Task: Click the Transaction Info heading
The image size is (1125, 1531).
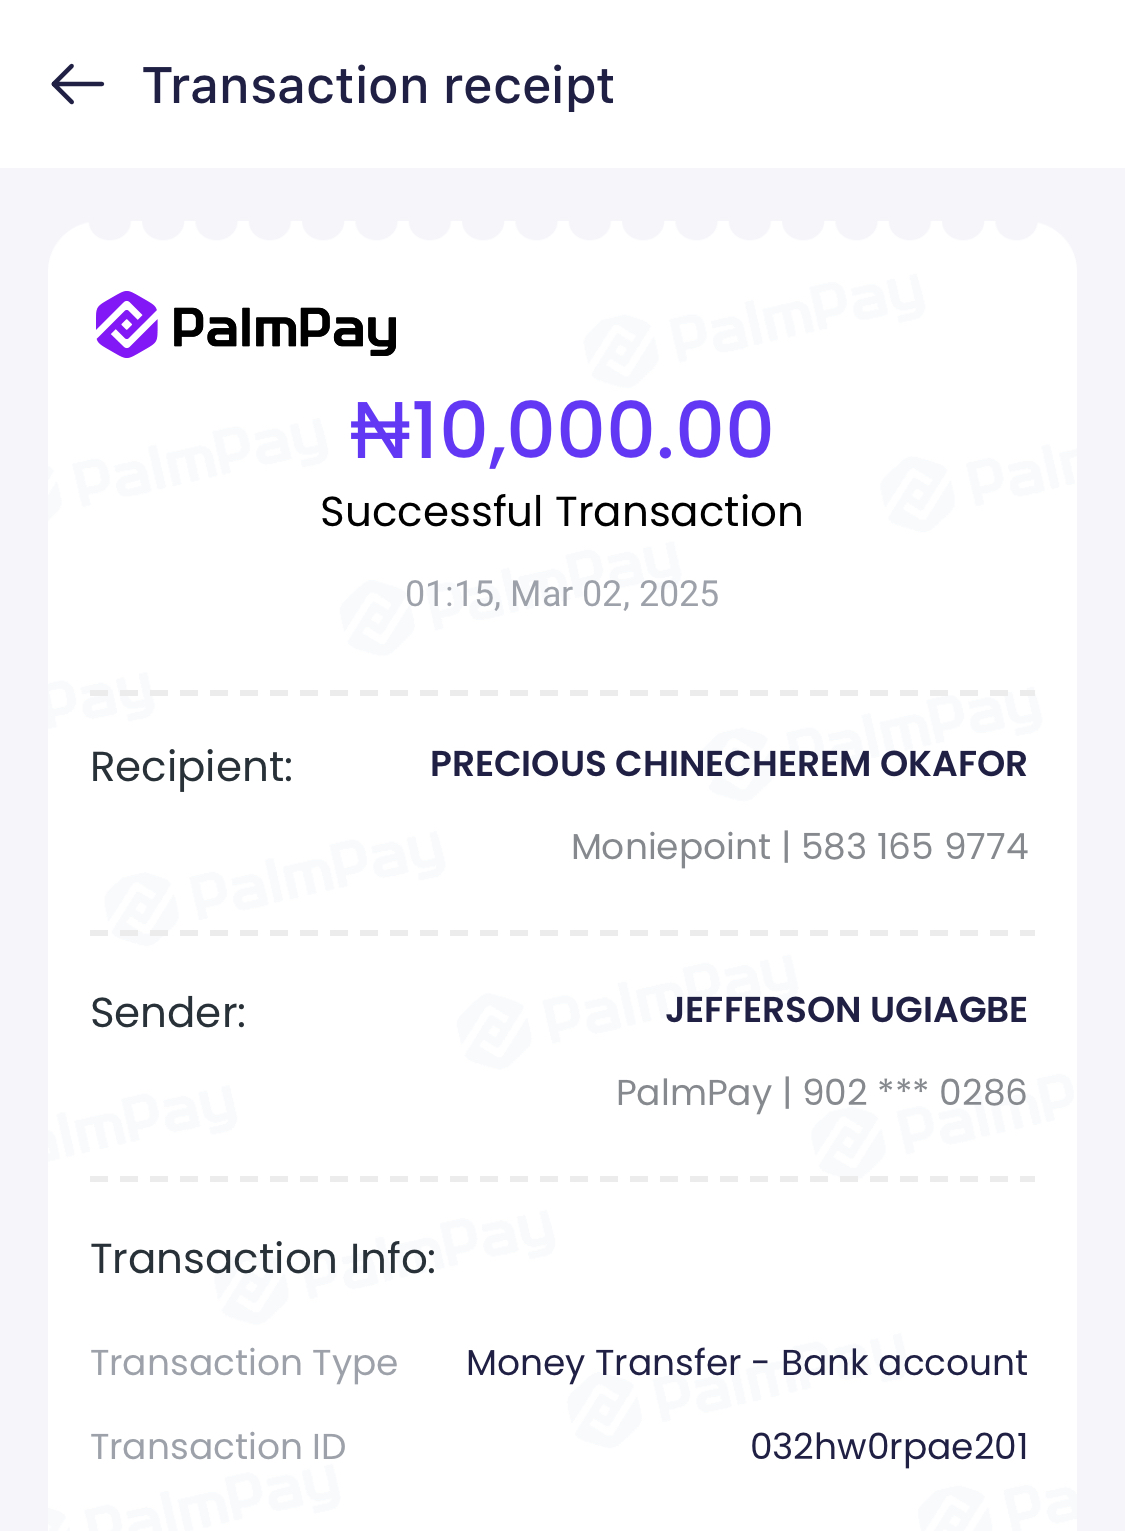Action: tap(264, 1259)
